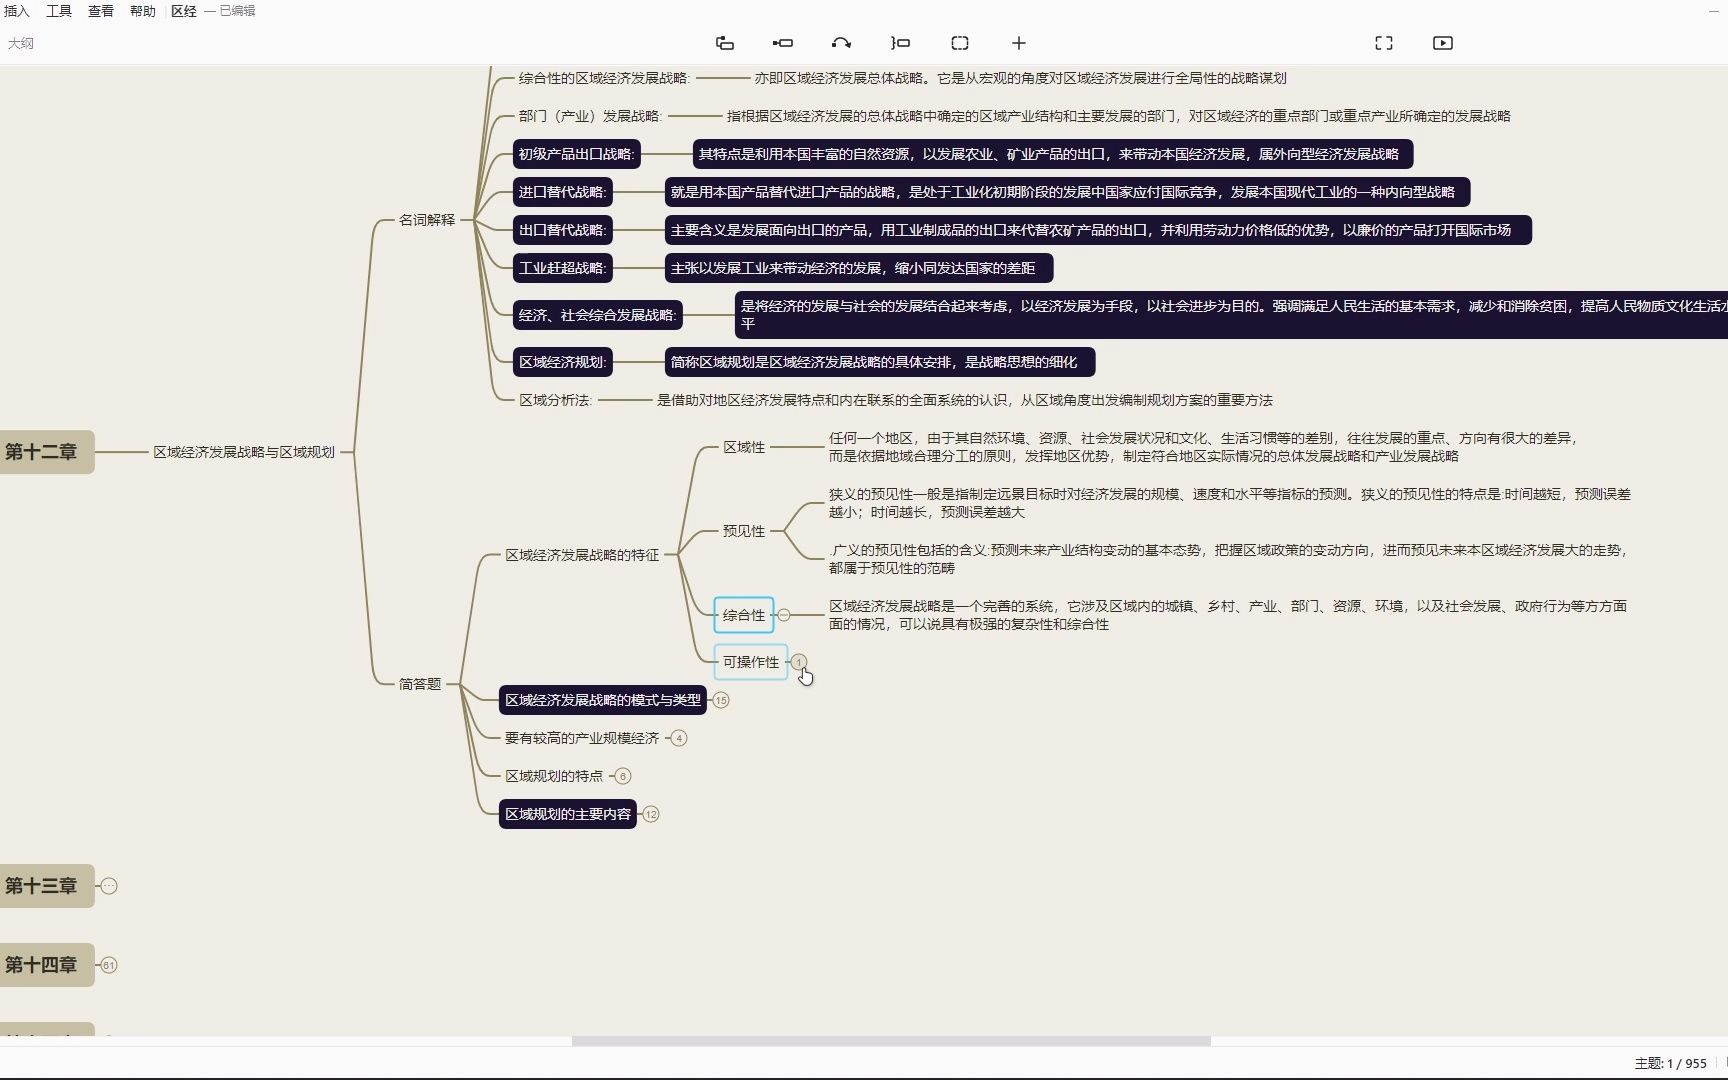
Task: Select 区域经济发展战略的特征 node
Action: pyautogui.click(x=582, y=555)
